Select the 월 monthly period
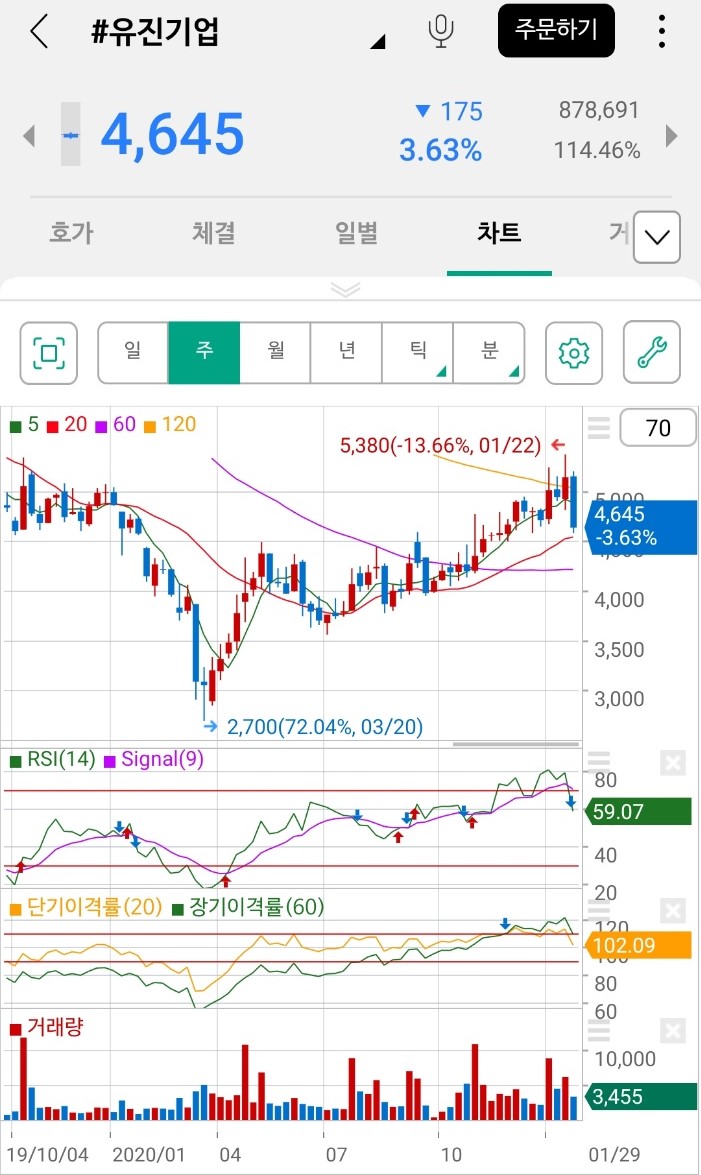Viewport: 701px width, 1175px height. click(x=275, y=353)
